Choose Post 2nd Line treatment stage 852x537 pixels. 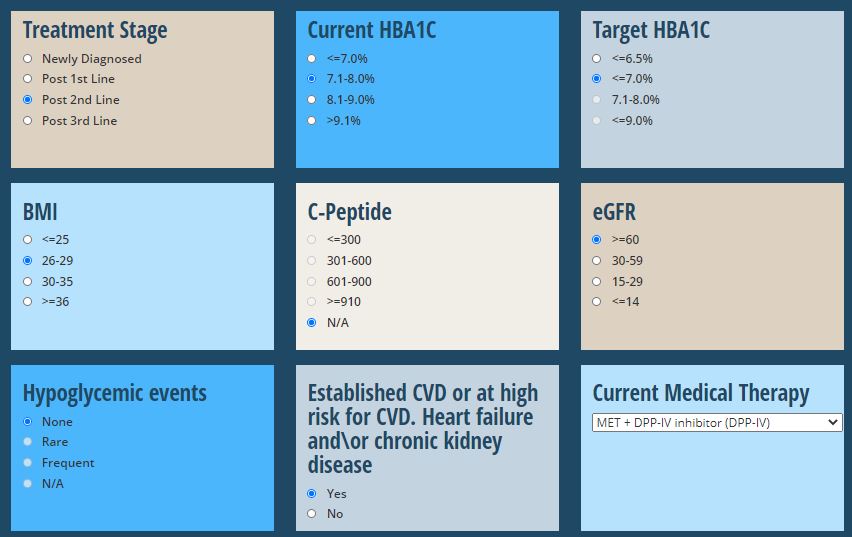pos(28,99)
